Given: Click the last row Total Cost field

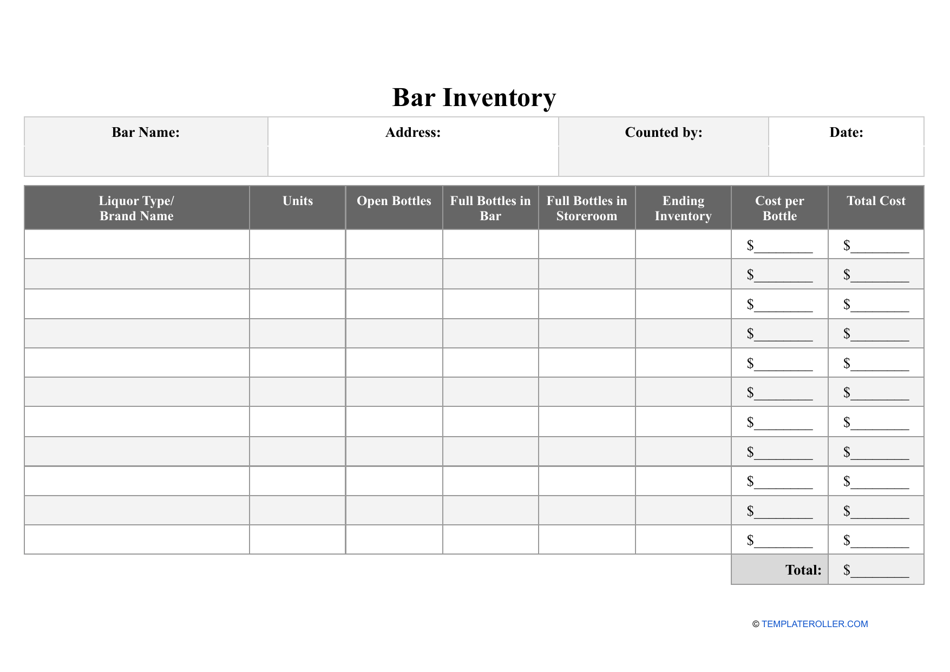Looking at the screenshot, I should coord(880,541).
